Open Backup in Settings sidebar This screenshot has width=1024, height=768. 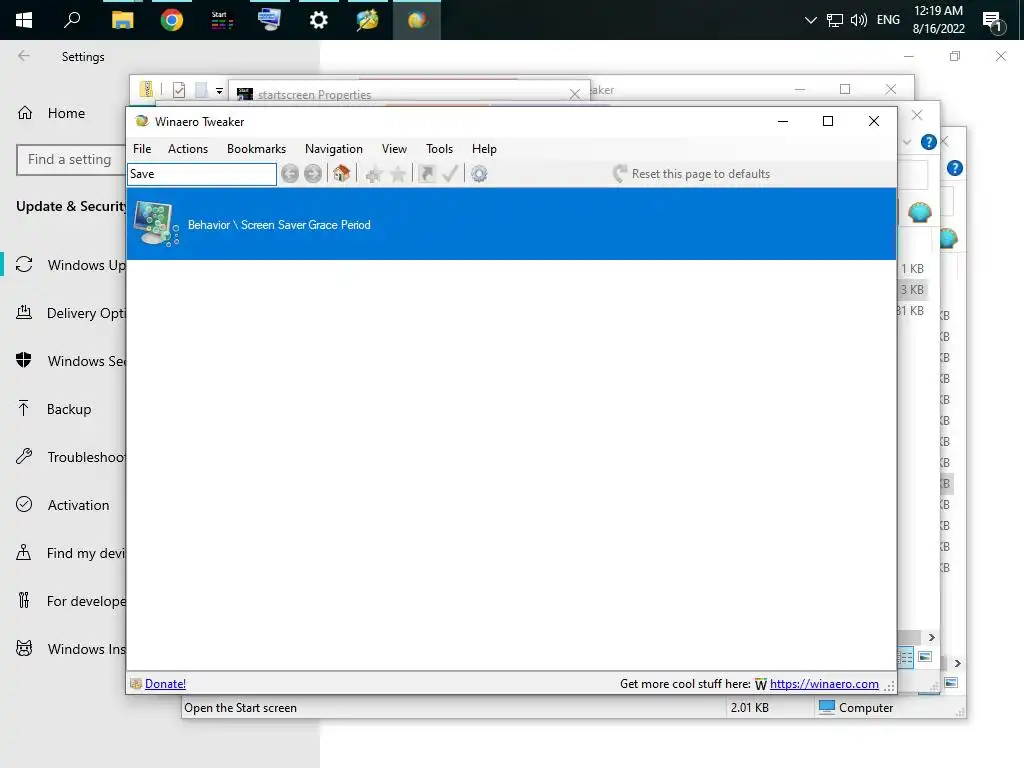(x=69, y=409)
